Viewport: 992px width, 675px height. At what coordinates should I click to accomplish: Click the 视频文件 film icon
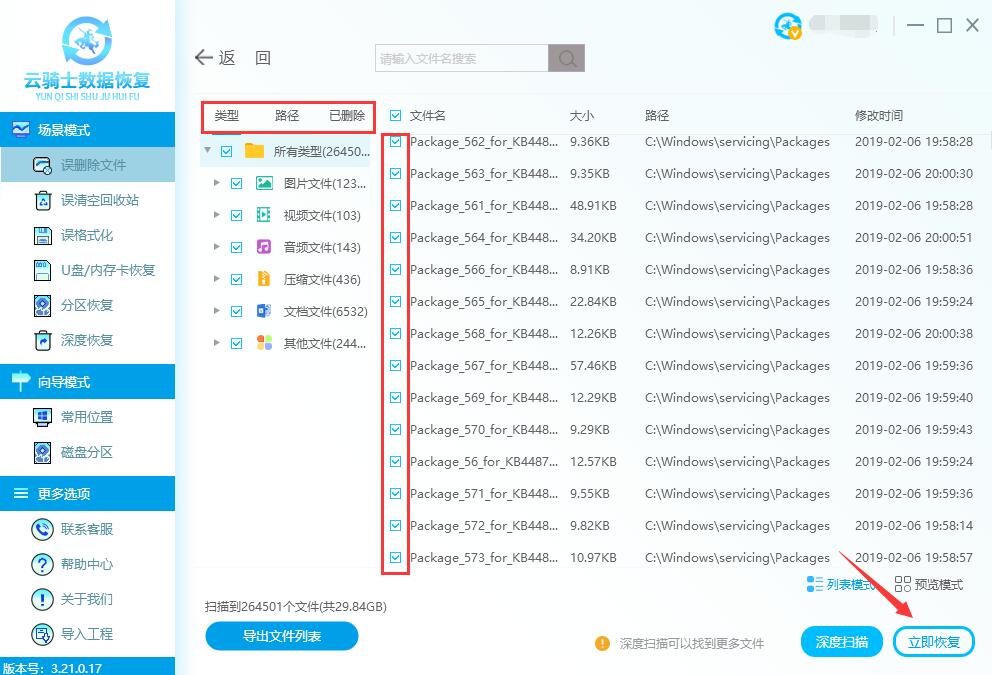[264, 215]
